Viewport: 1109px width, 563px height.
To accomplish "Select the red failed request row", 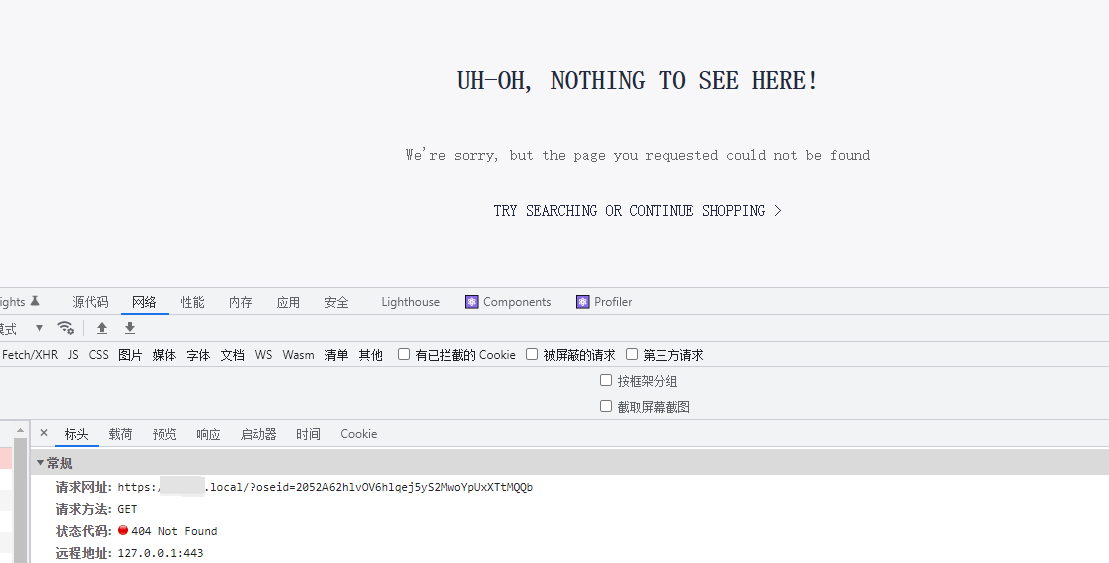I will click(6, 458).
